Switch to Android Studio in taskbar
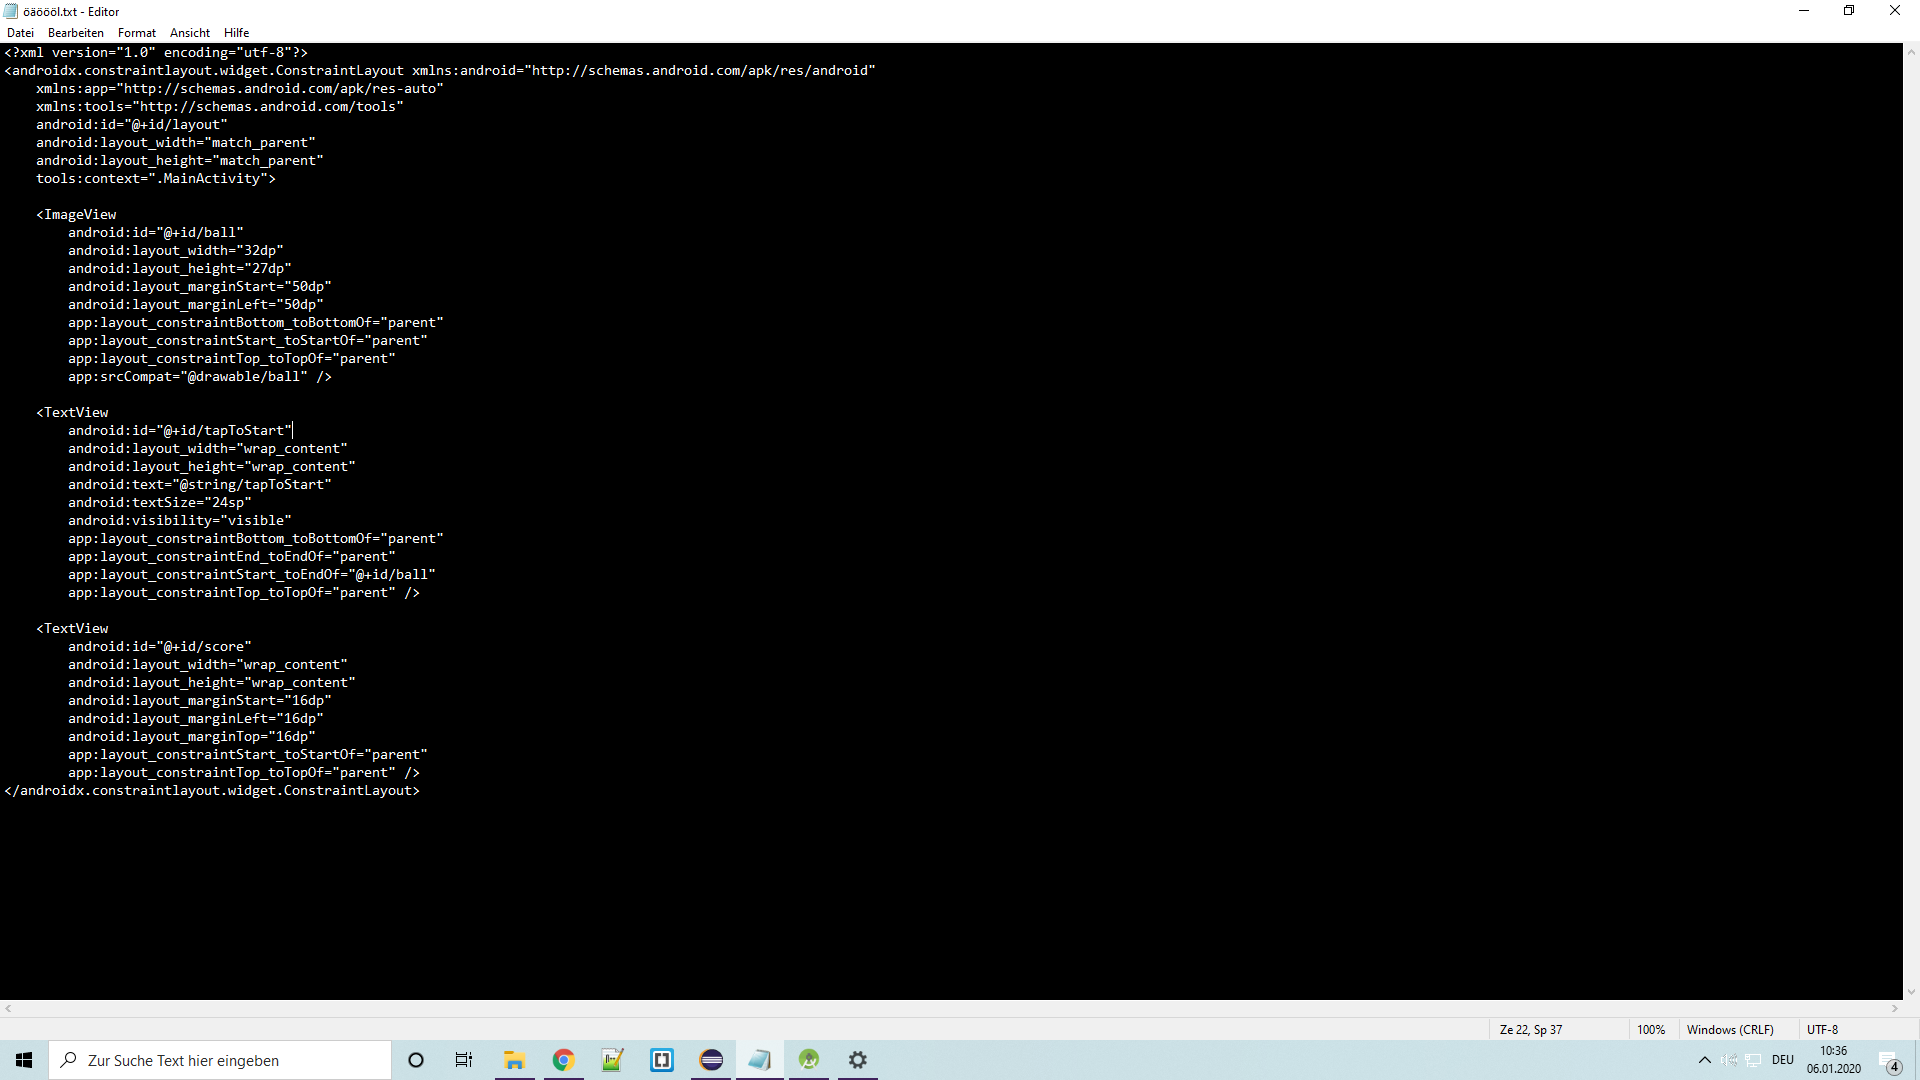 [x=809, y=1060]
